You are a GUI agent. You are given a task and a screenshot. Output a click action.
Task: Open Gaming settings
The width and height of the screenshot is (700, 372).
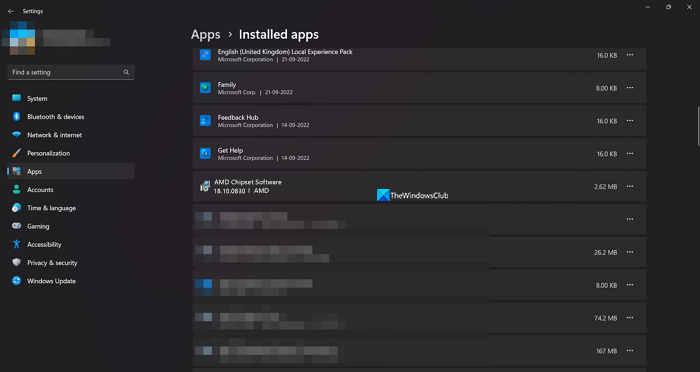71,226
